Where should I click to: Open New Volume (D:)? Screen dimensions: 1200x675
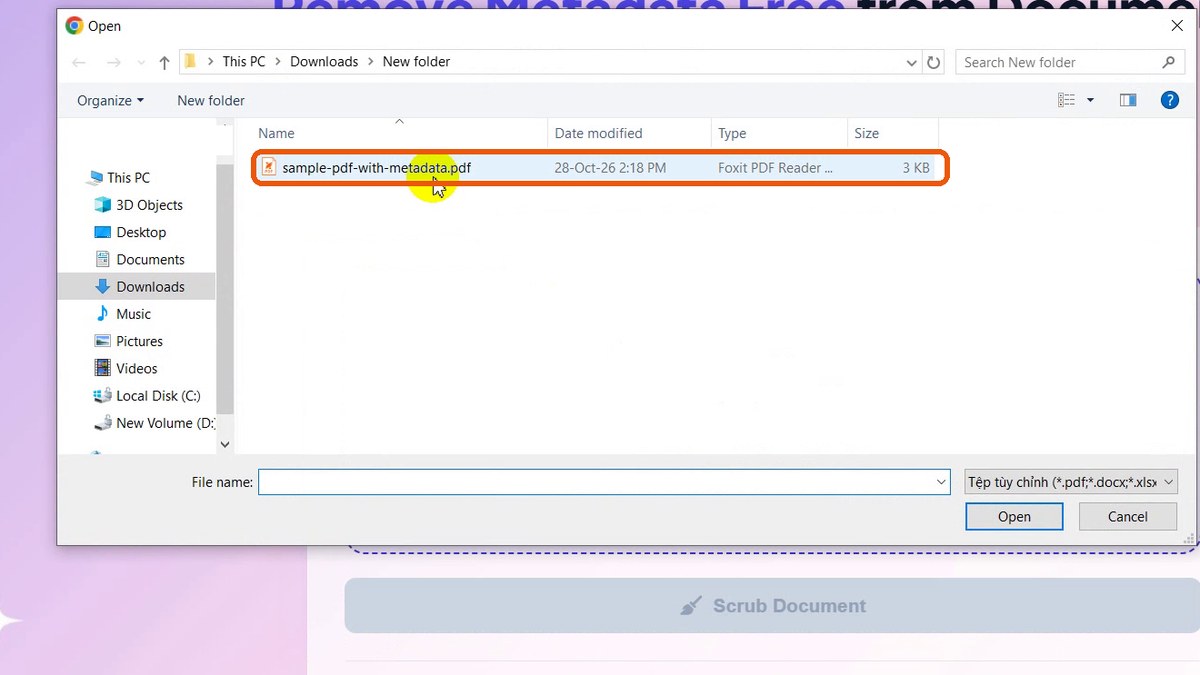click(x=164, y=423)
